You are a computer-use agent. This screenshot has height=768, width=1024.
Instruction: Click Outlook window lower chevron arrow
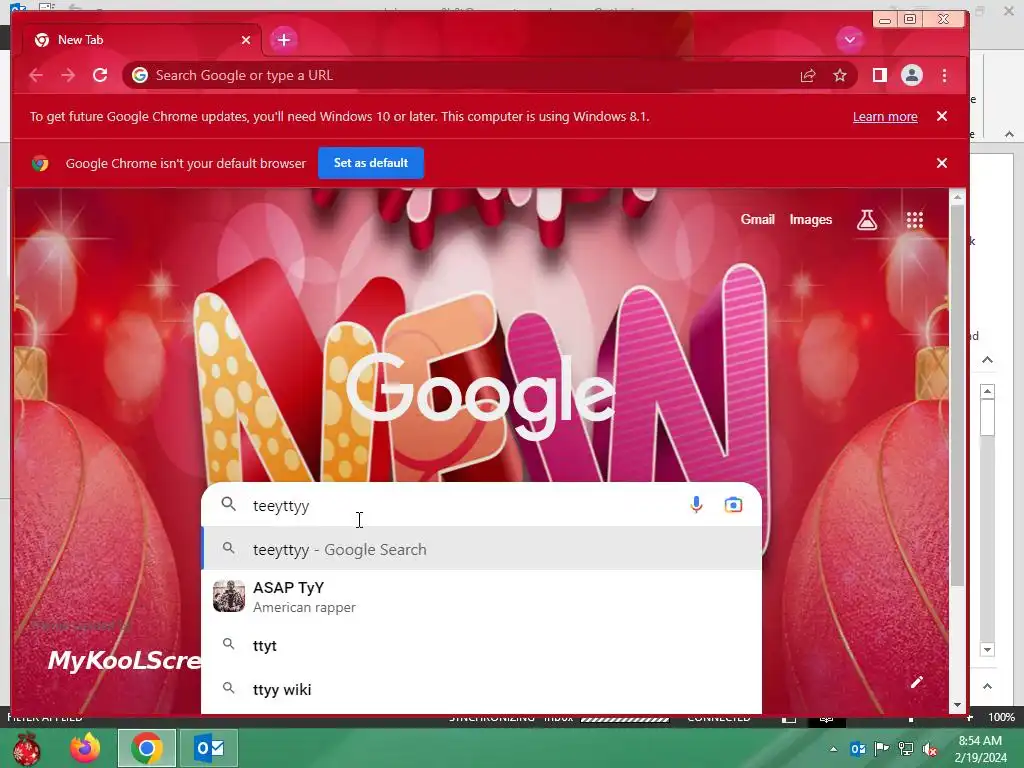(x=987, y=686)
